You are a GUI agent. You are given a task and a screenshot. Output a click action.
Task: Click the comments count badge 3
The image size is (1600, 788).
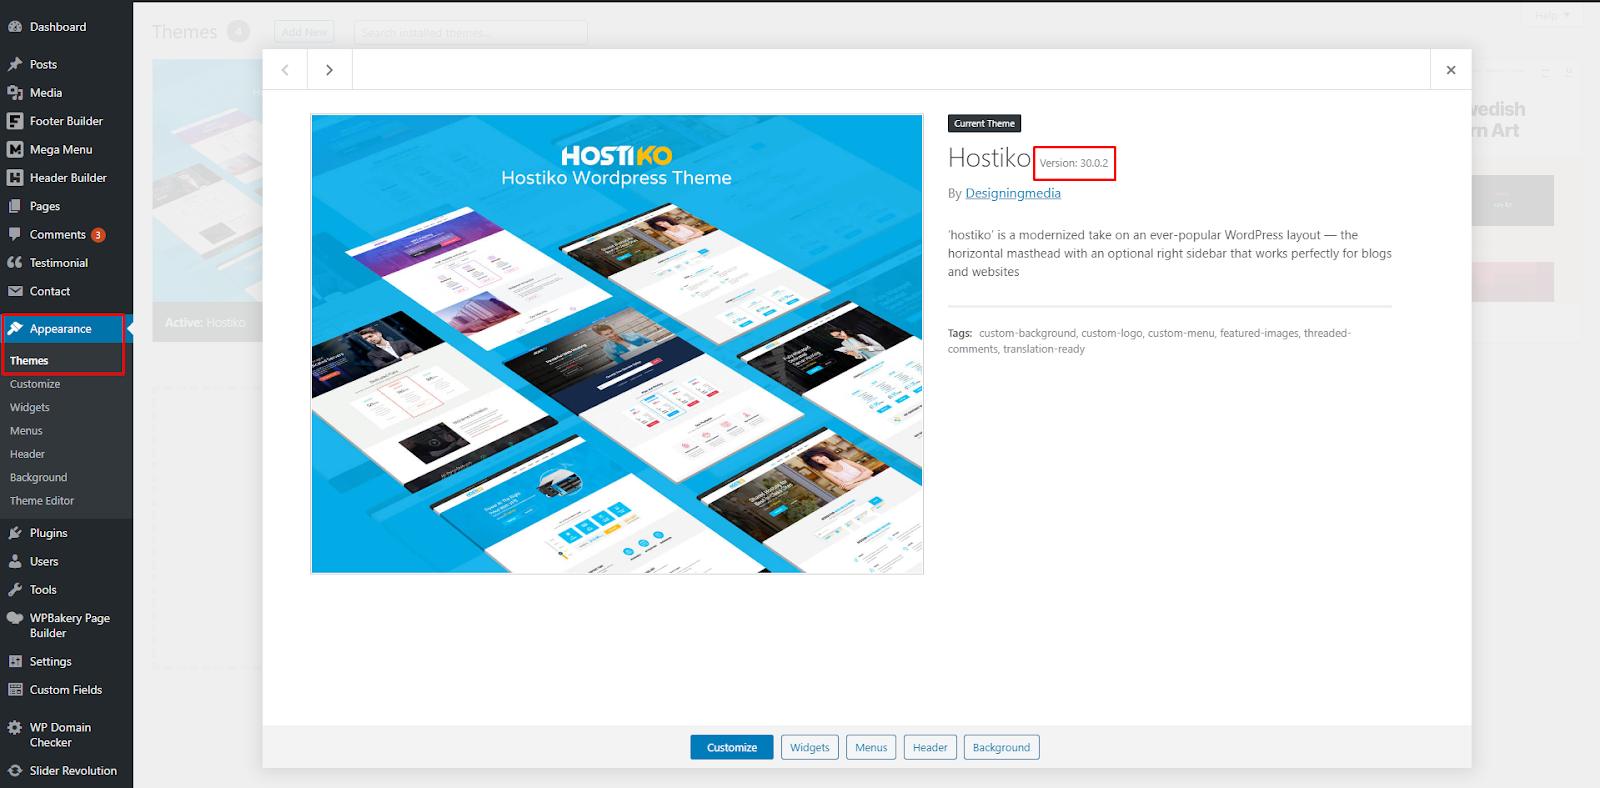(x=98, y=235)
